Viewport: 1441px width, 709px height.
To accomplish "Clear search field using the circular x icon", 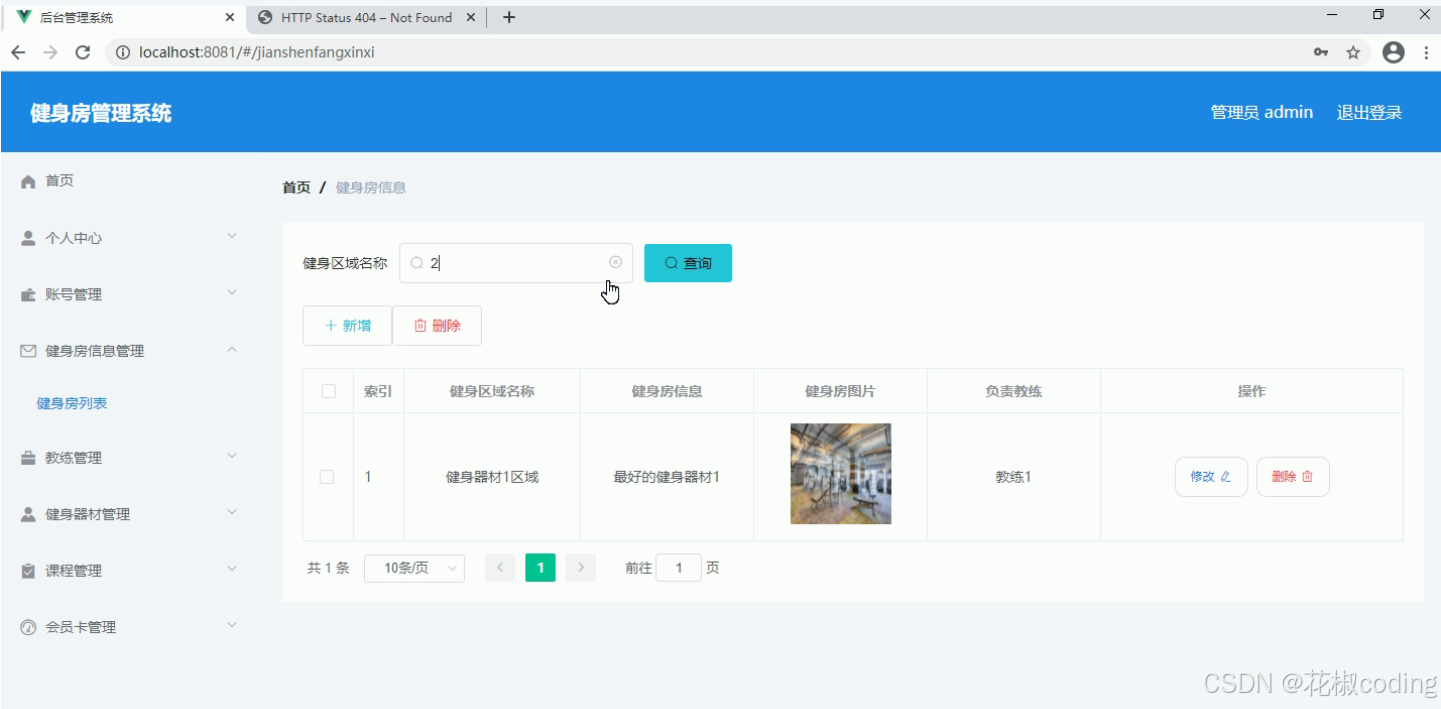I will [615, 262].
